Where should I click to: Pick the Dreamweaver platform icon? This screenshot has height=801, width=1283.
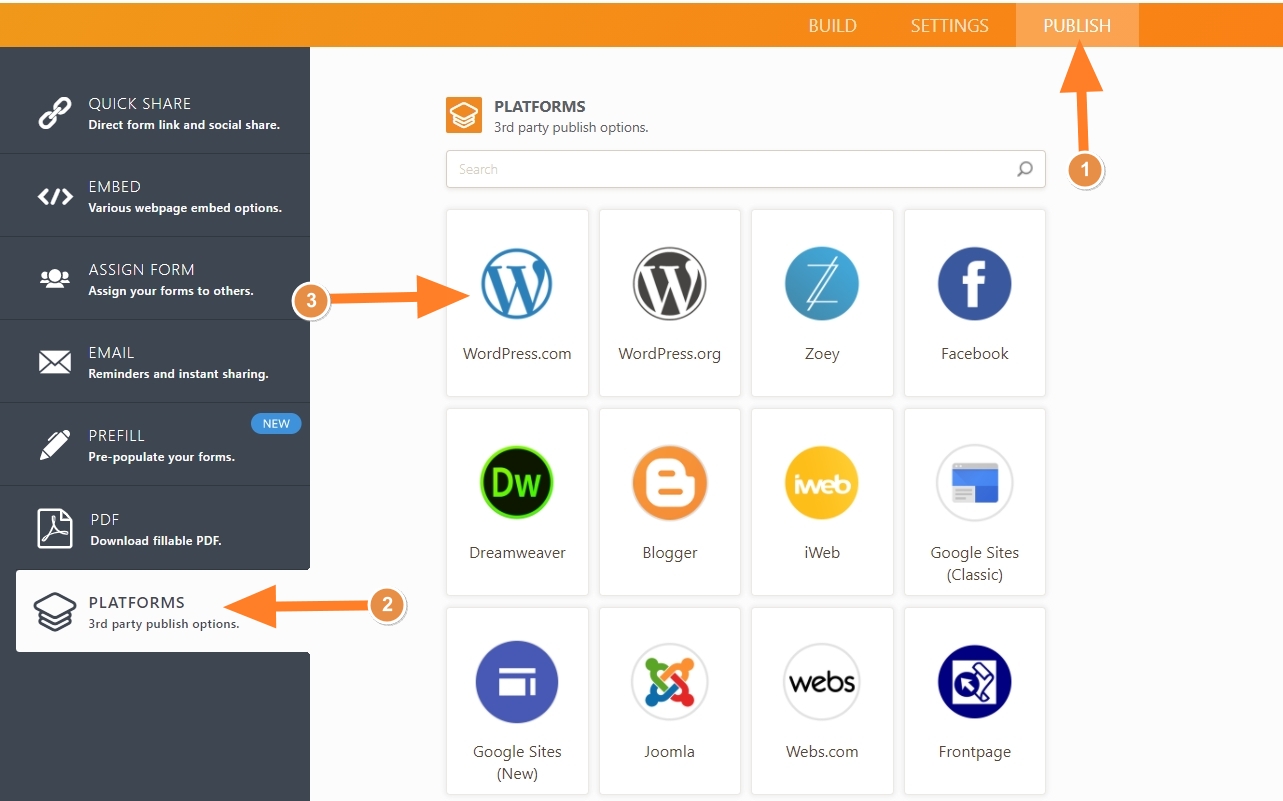point(517,483)
